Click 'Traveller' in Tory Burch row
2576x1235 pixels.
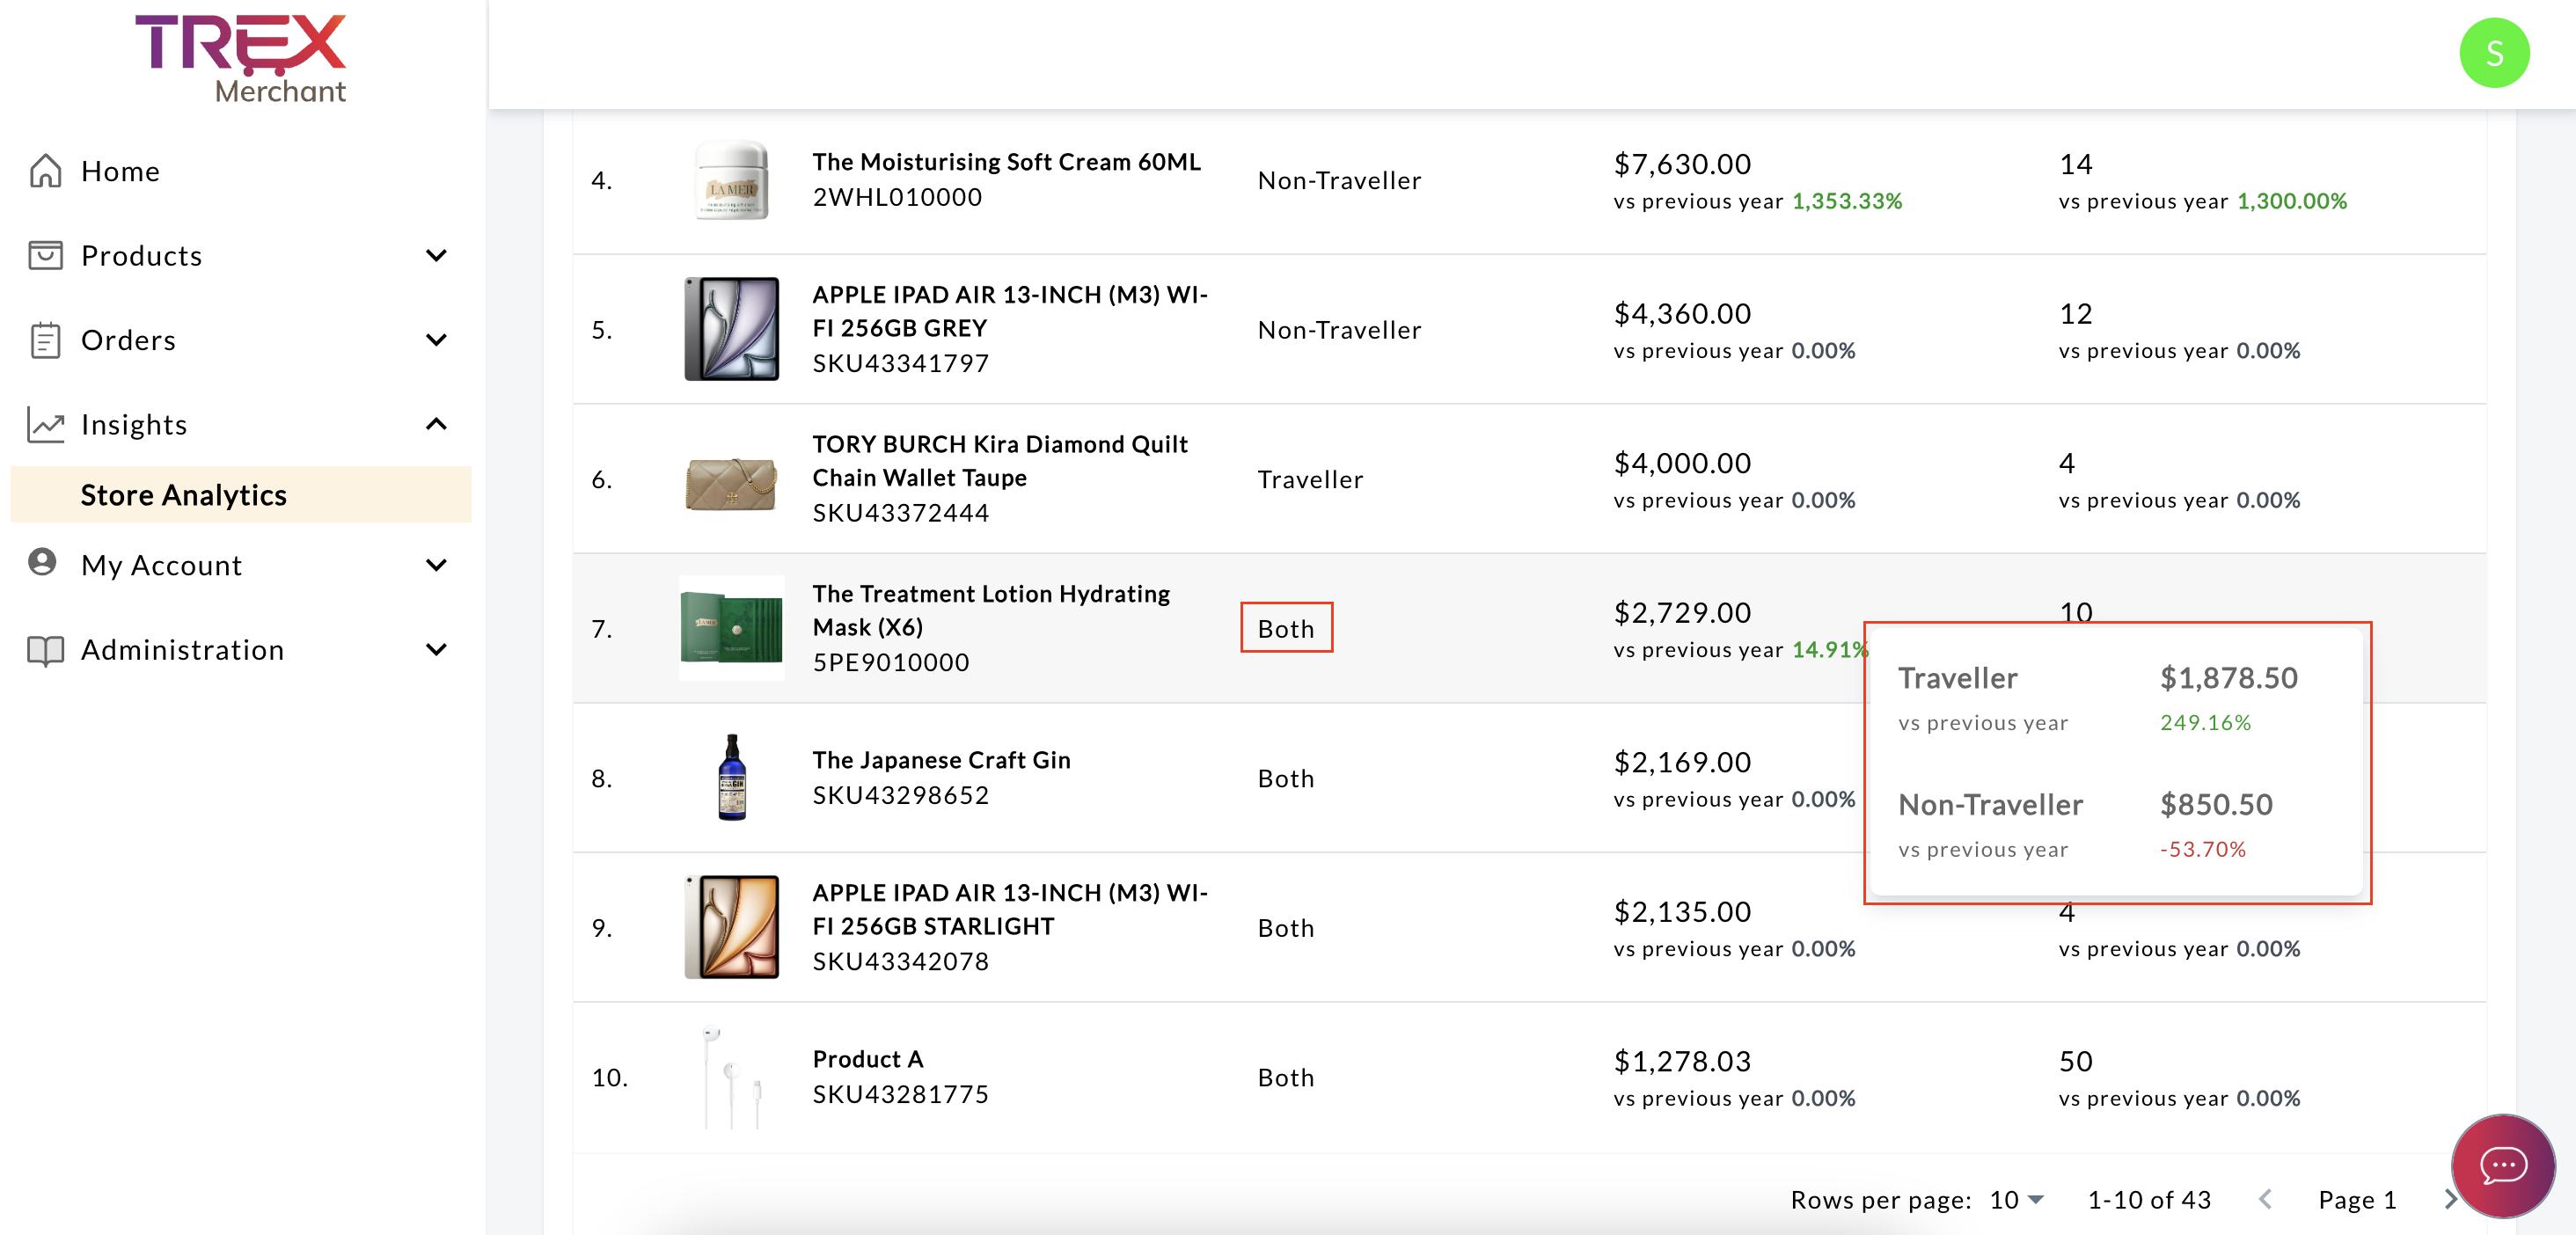pyautogui.click(x=1310, y=479)
